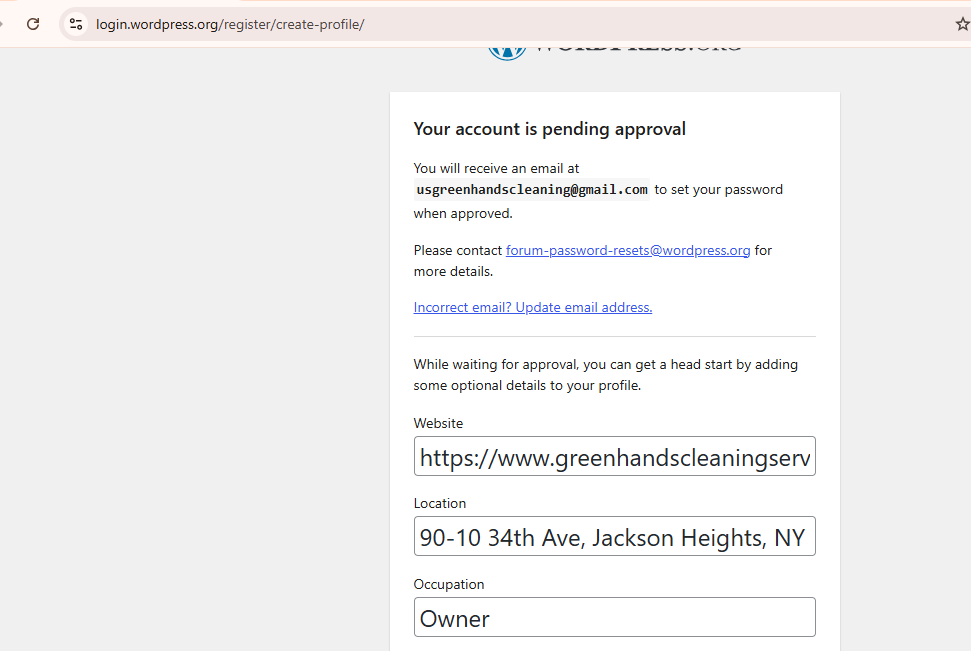971x651 pixels.
Task: Click the Website field label
Action: pos(438,423)
